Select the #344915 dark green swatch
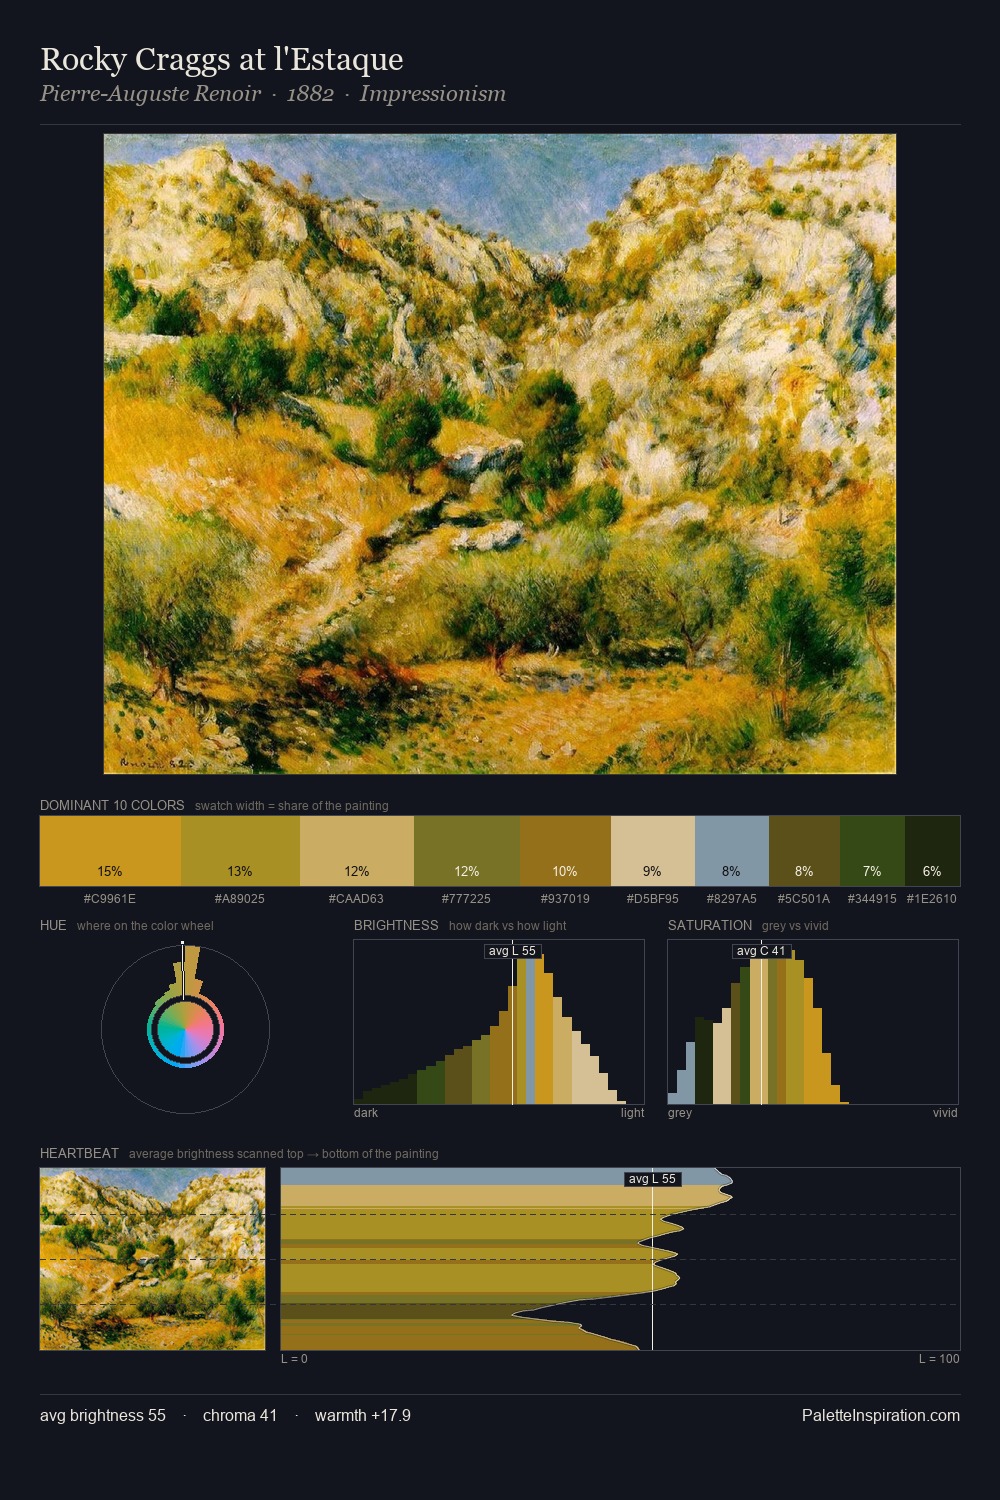Viewport: 1000px width, 1500px height. tap(872, 850)
